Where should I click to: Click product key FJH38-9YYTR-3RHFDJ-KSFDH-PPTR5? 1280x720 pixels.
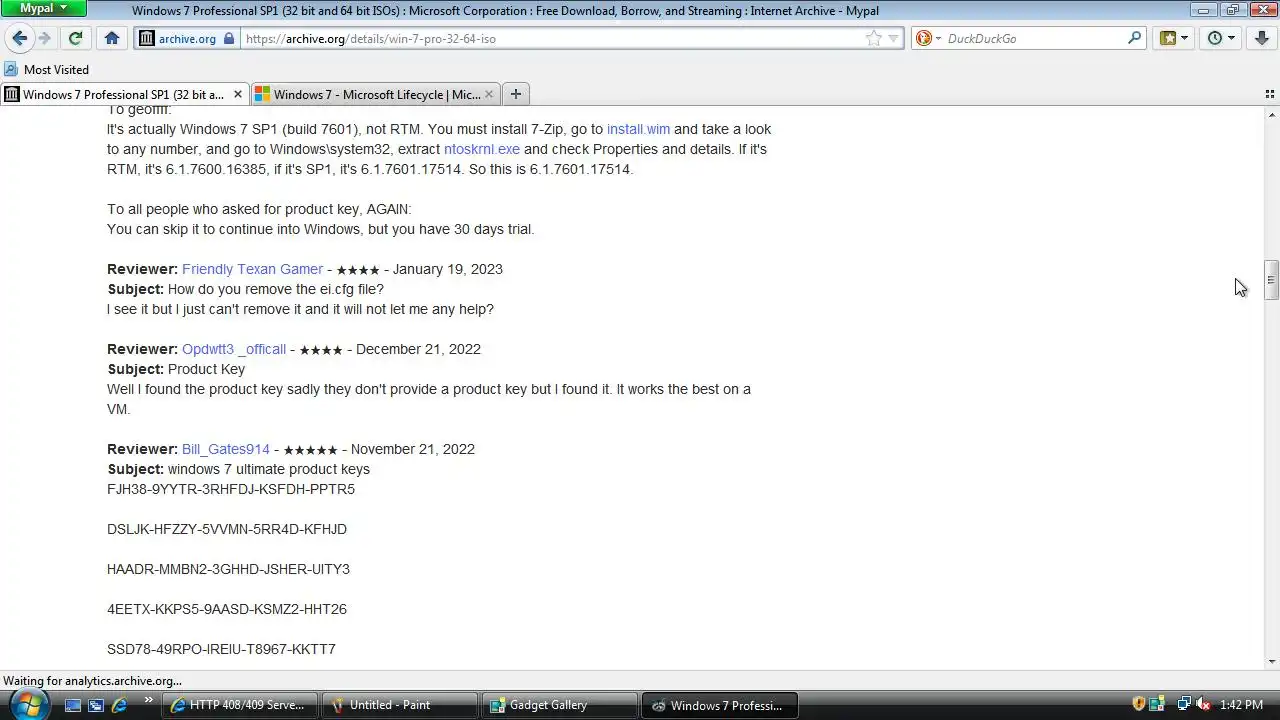point(231,489)
